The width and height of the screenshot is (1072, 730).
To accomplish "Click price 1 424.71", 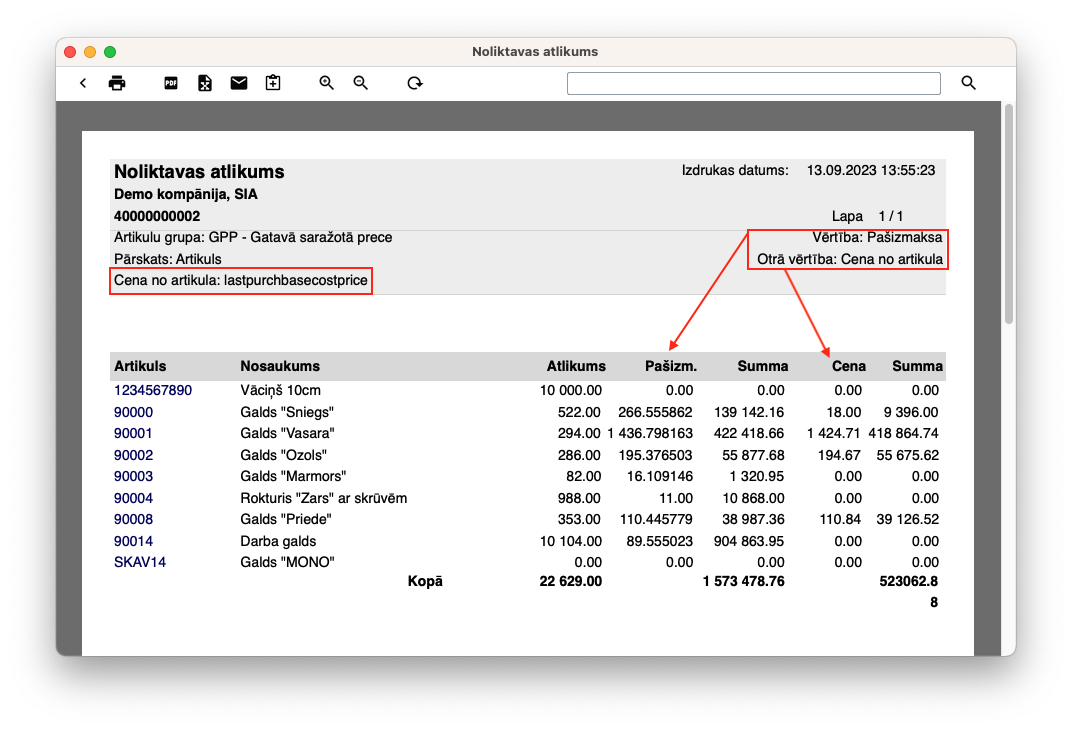I will click(834, 433).
